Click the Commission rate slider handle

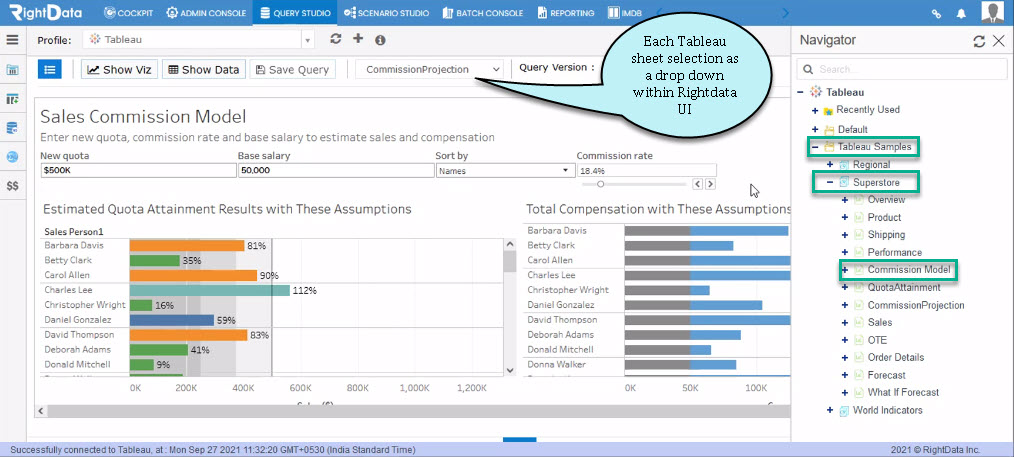[600, 184]
